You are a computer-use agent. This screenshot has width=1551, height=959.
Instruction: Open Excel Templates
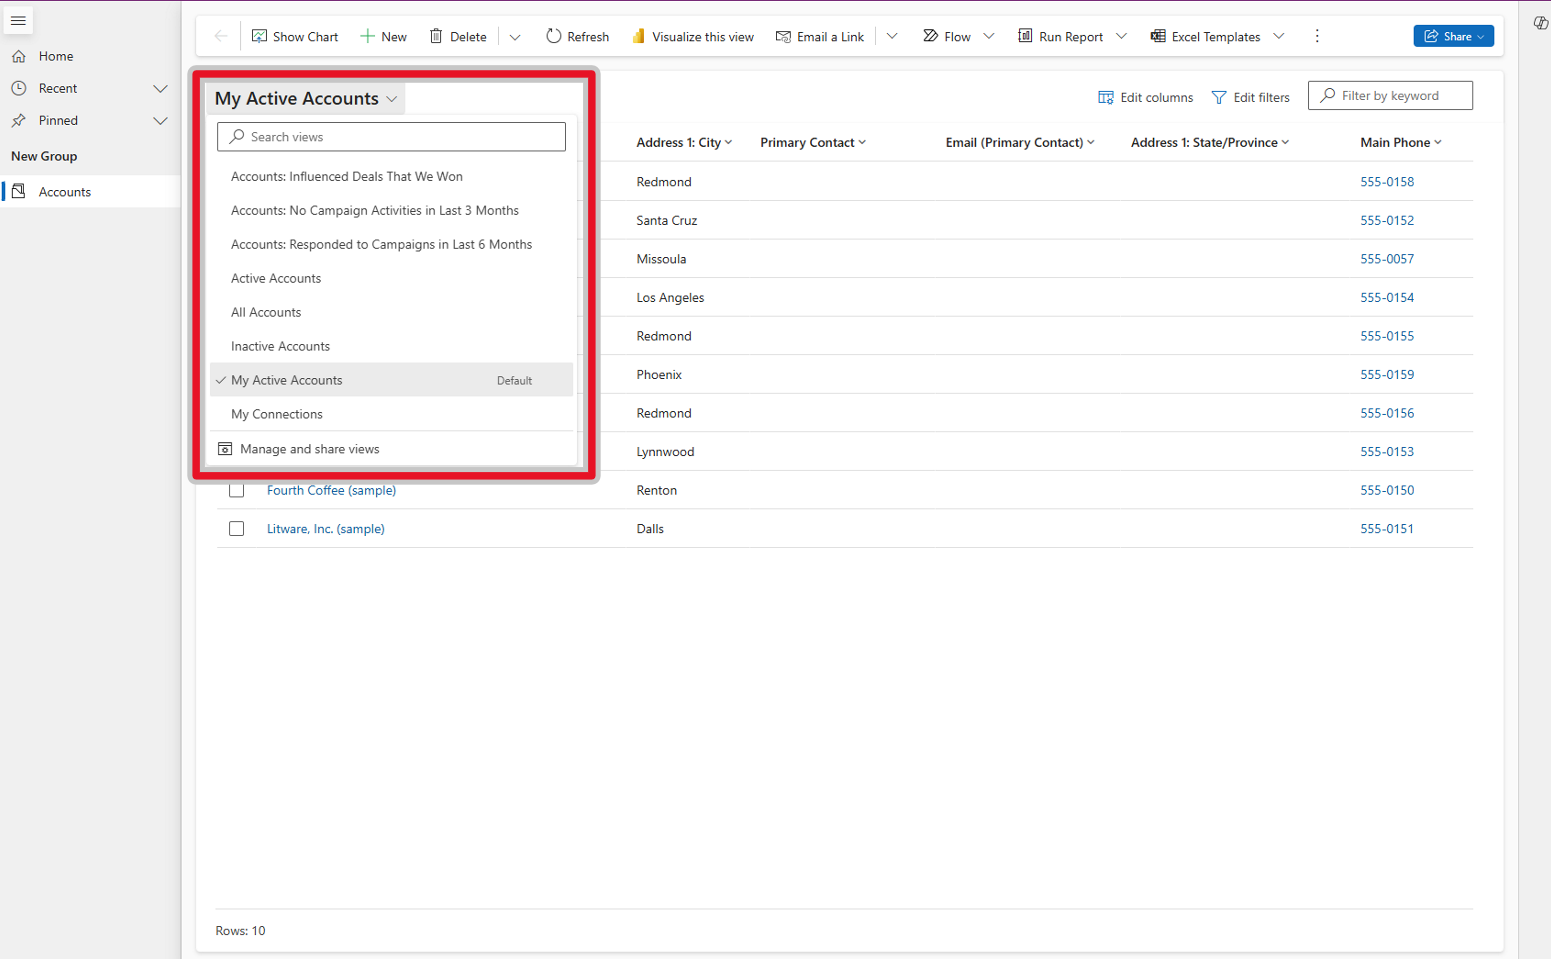pos(1205,36)
